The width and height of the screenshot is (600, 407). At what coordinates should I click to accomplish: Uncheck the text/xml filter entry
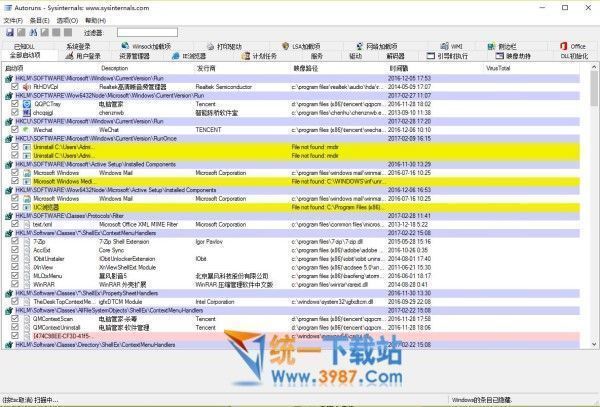tap(15, 224)
